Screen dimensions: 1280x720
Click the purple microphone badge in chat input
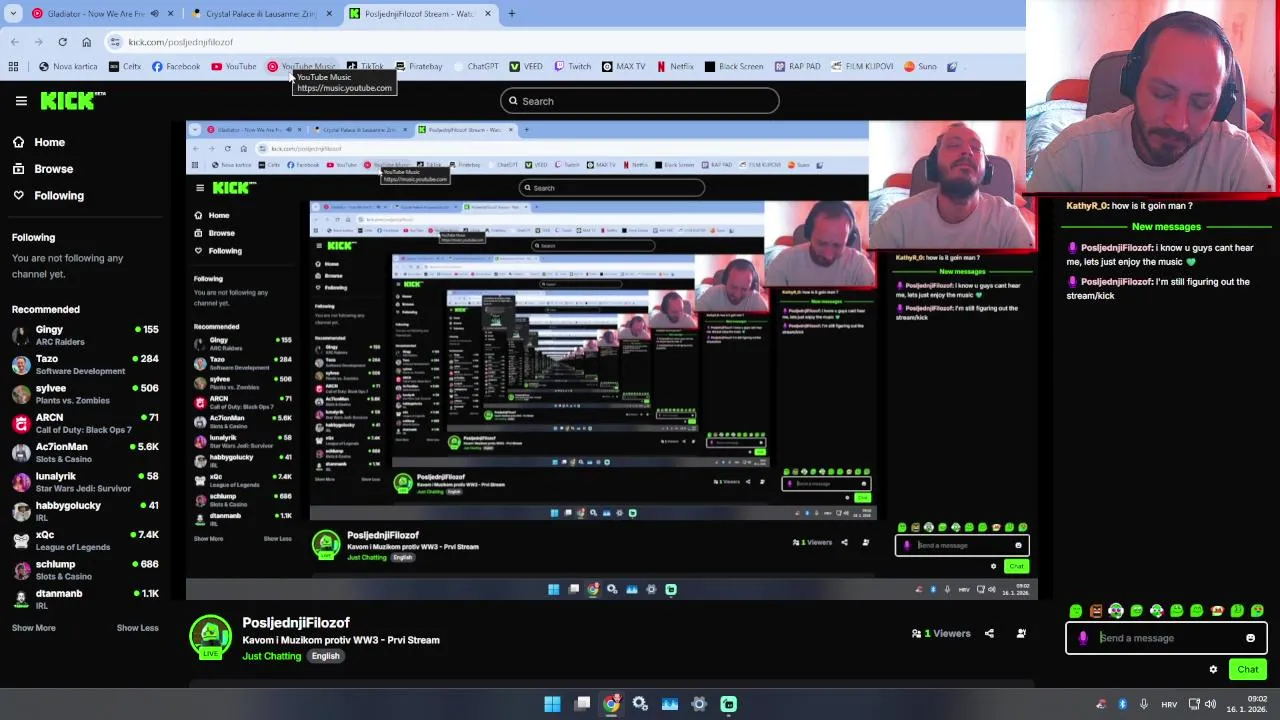tap(1083, 638)
